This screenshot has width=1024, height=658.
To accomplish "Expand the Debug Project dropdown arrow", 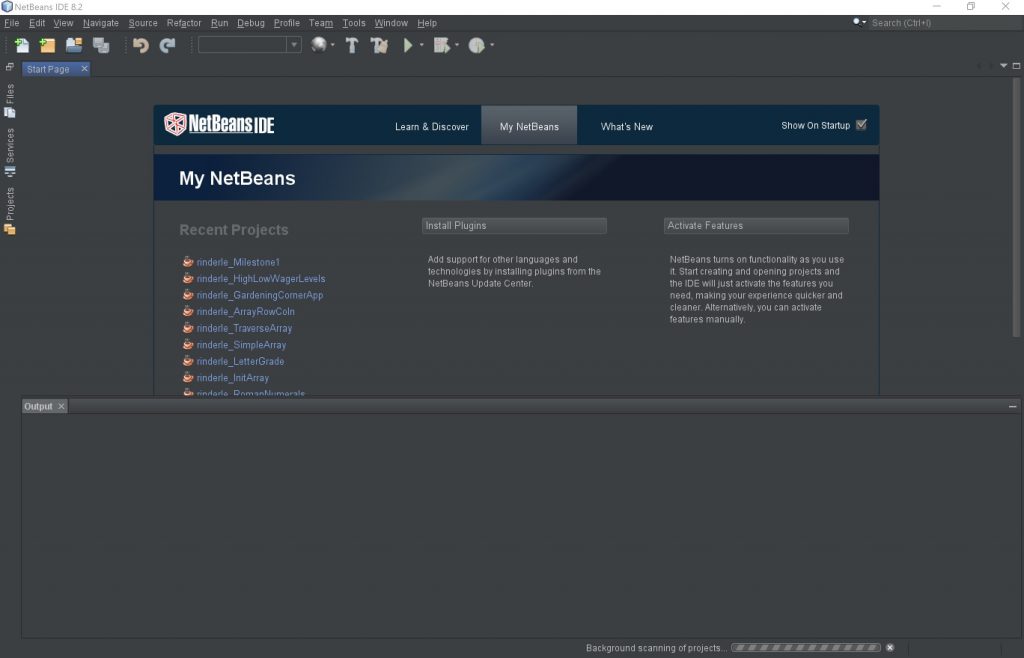I will tap(456, 45).
